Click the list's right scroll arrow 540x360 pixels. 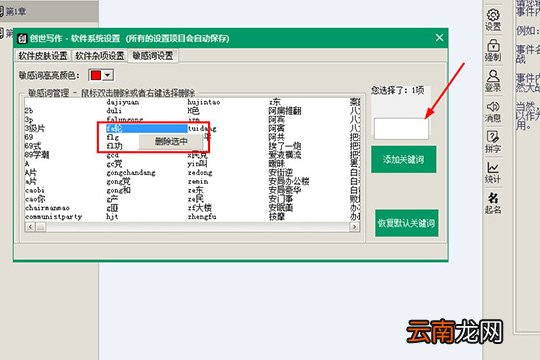click(354, 227)
